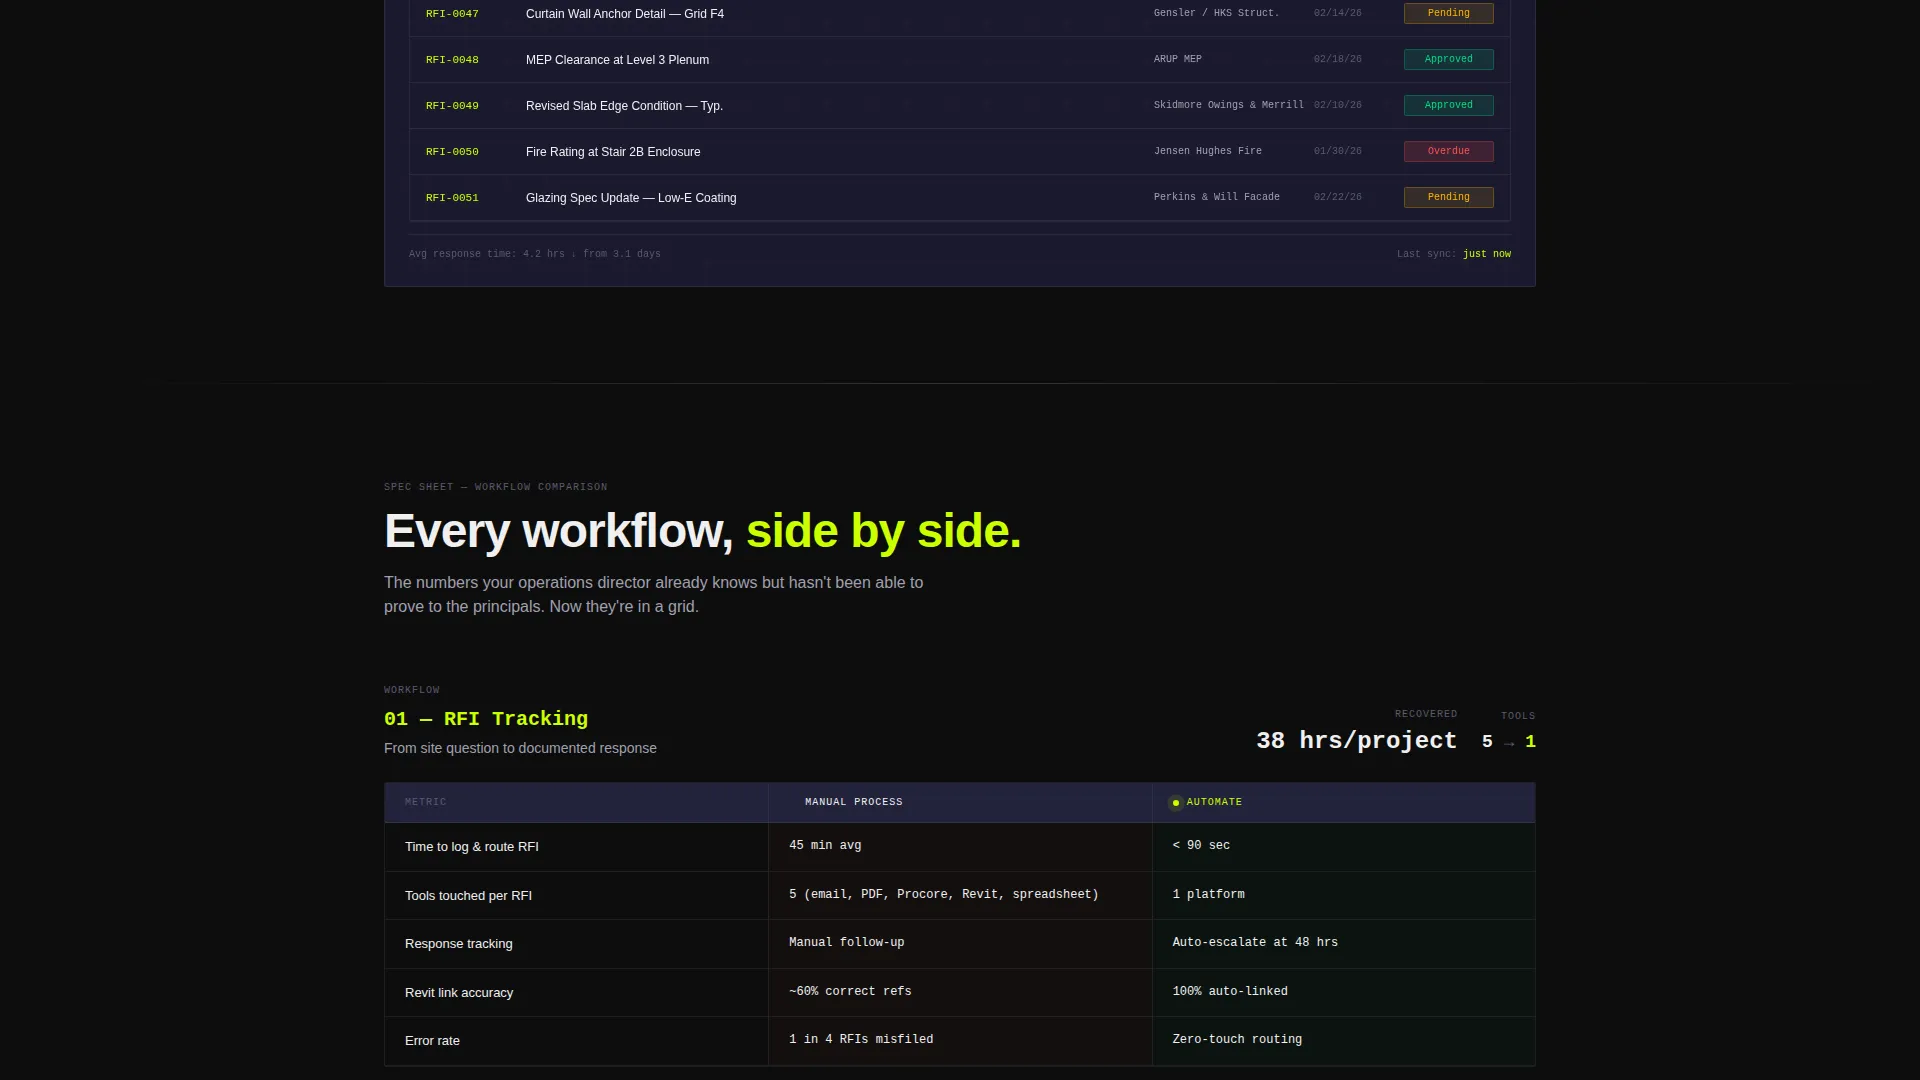
Task: Select the MANUAL PROCESS column header
Action: pyautogui.click(x=854, y=802)
